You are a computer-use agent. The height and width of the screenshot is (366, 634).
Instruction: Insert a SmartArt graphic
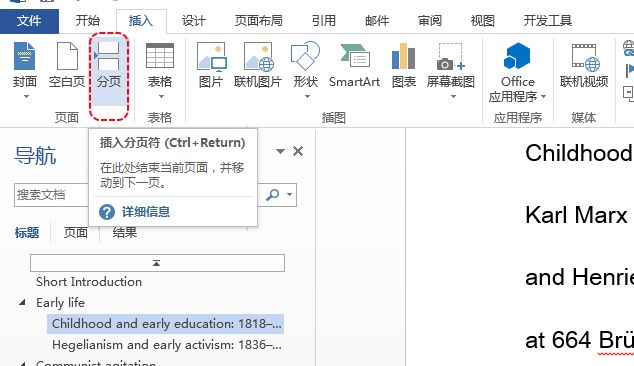[x=354, y=65]
